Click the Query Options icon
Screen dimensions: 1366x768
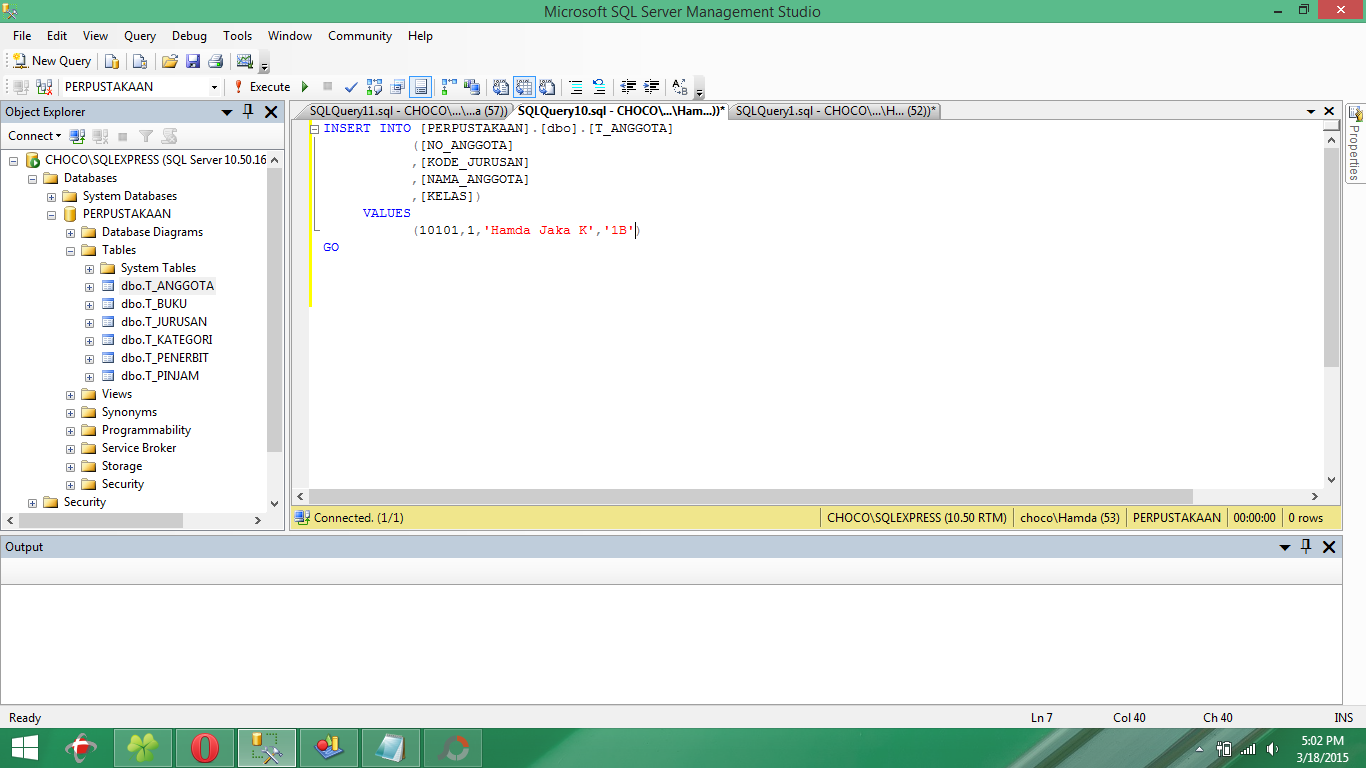pyautogui.click(x=398, y=87)
